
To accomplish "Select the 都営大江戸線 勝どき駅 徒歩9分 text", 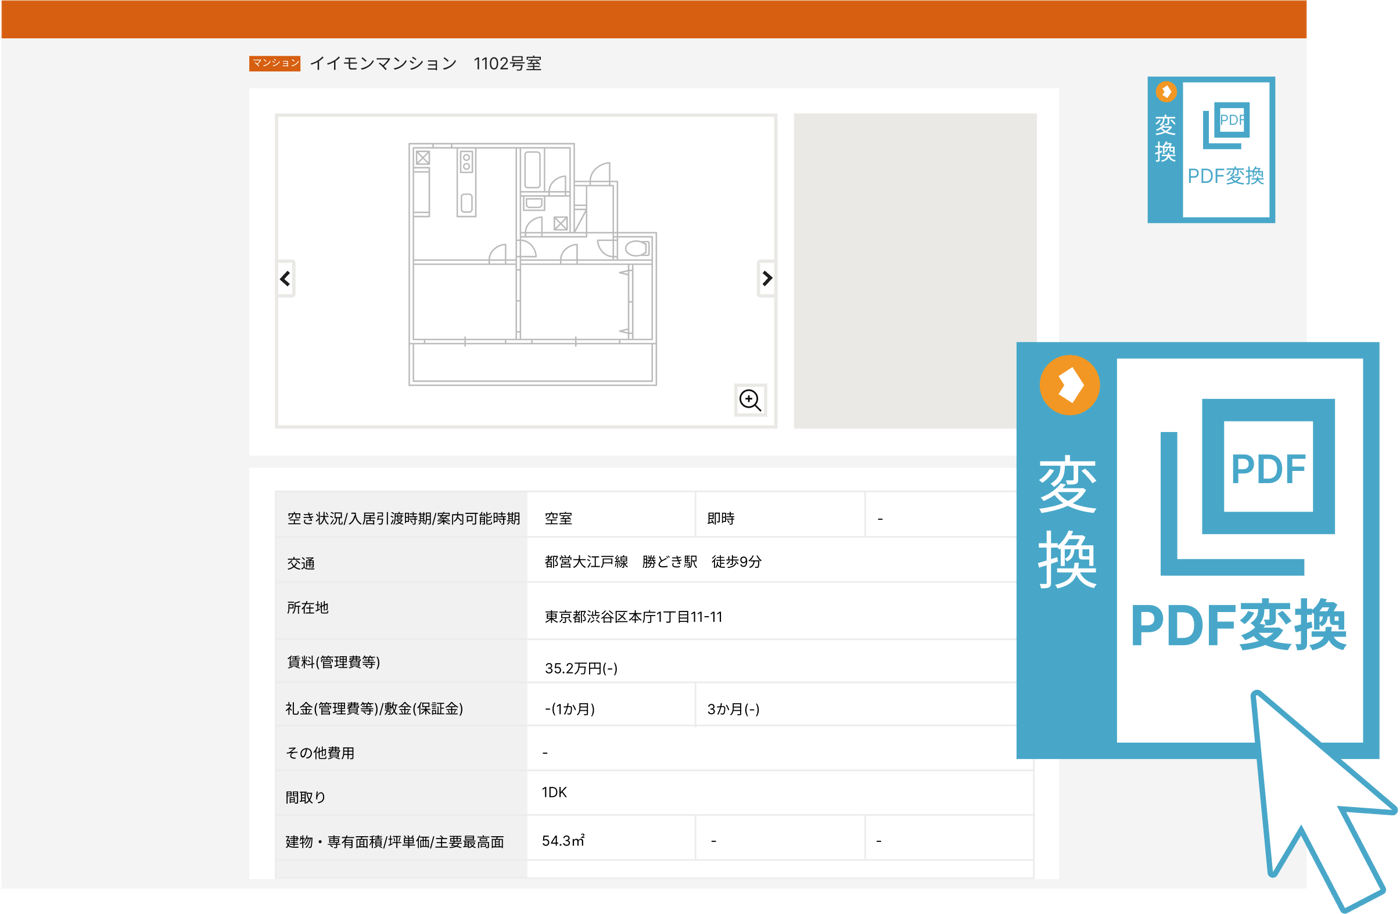I will [x=653, y=562].
